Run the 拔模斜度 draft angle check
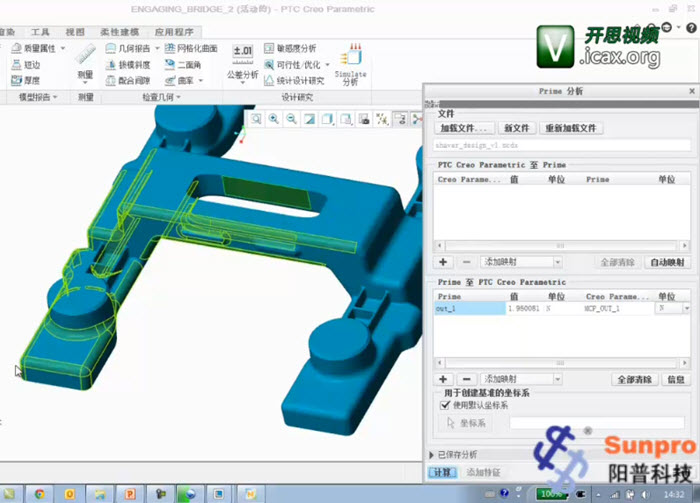Viewport: 700px width, 503px height. (128, 65)
